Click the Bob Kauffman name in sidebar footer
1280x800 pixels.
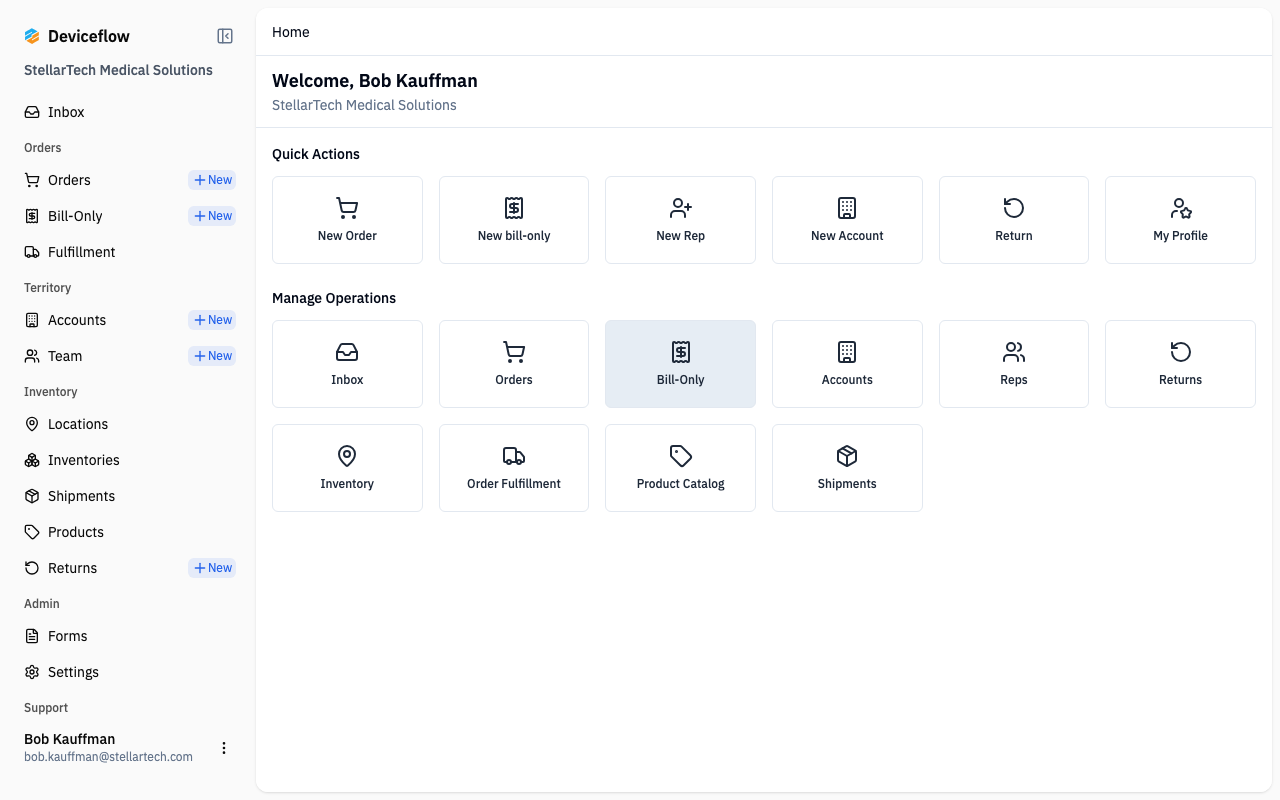tap(70, 739)
